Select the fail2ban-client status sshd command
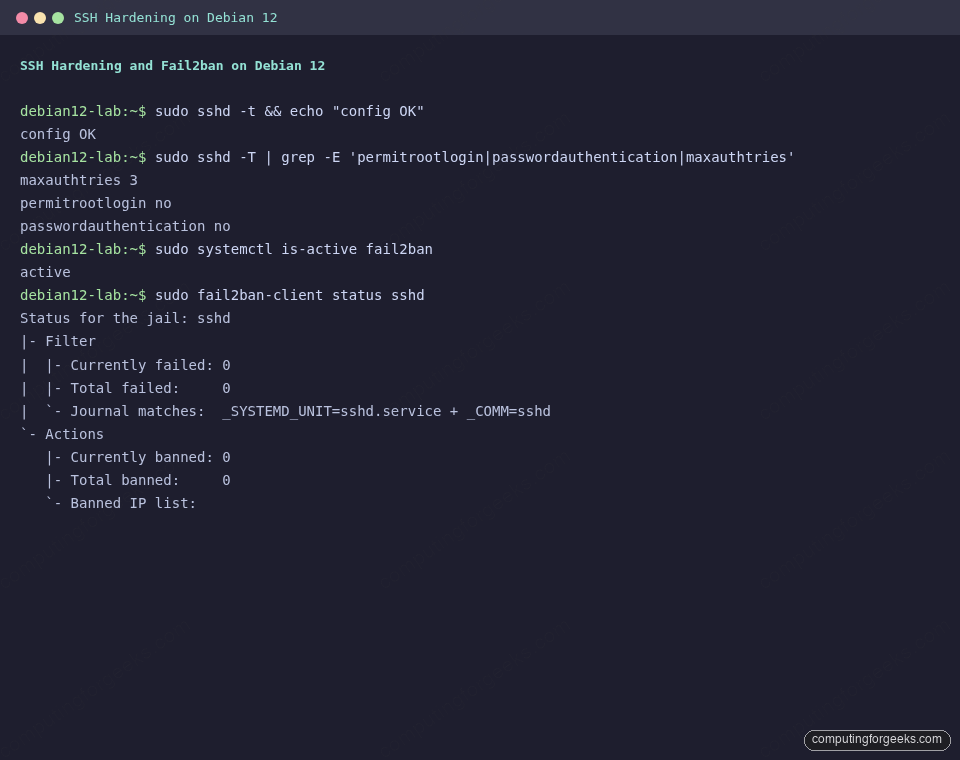Screen dimensions: 960x760 coord(290,295)
